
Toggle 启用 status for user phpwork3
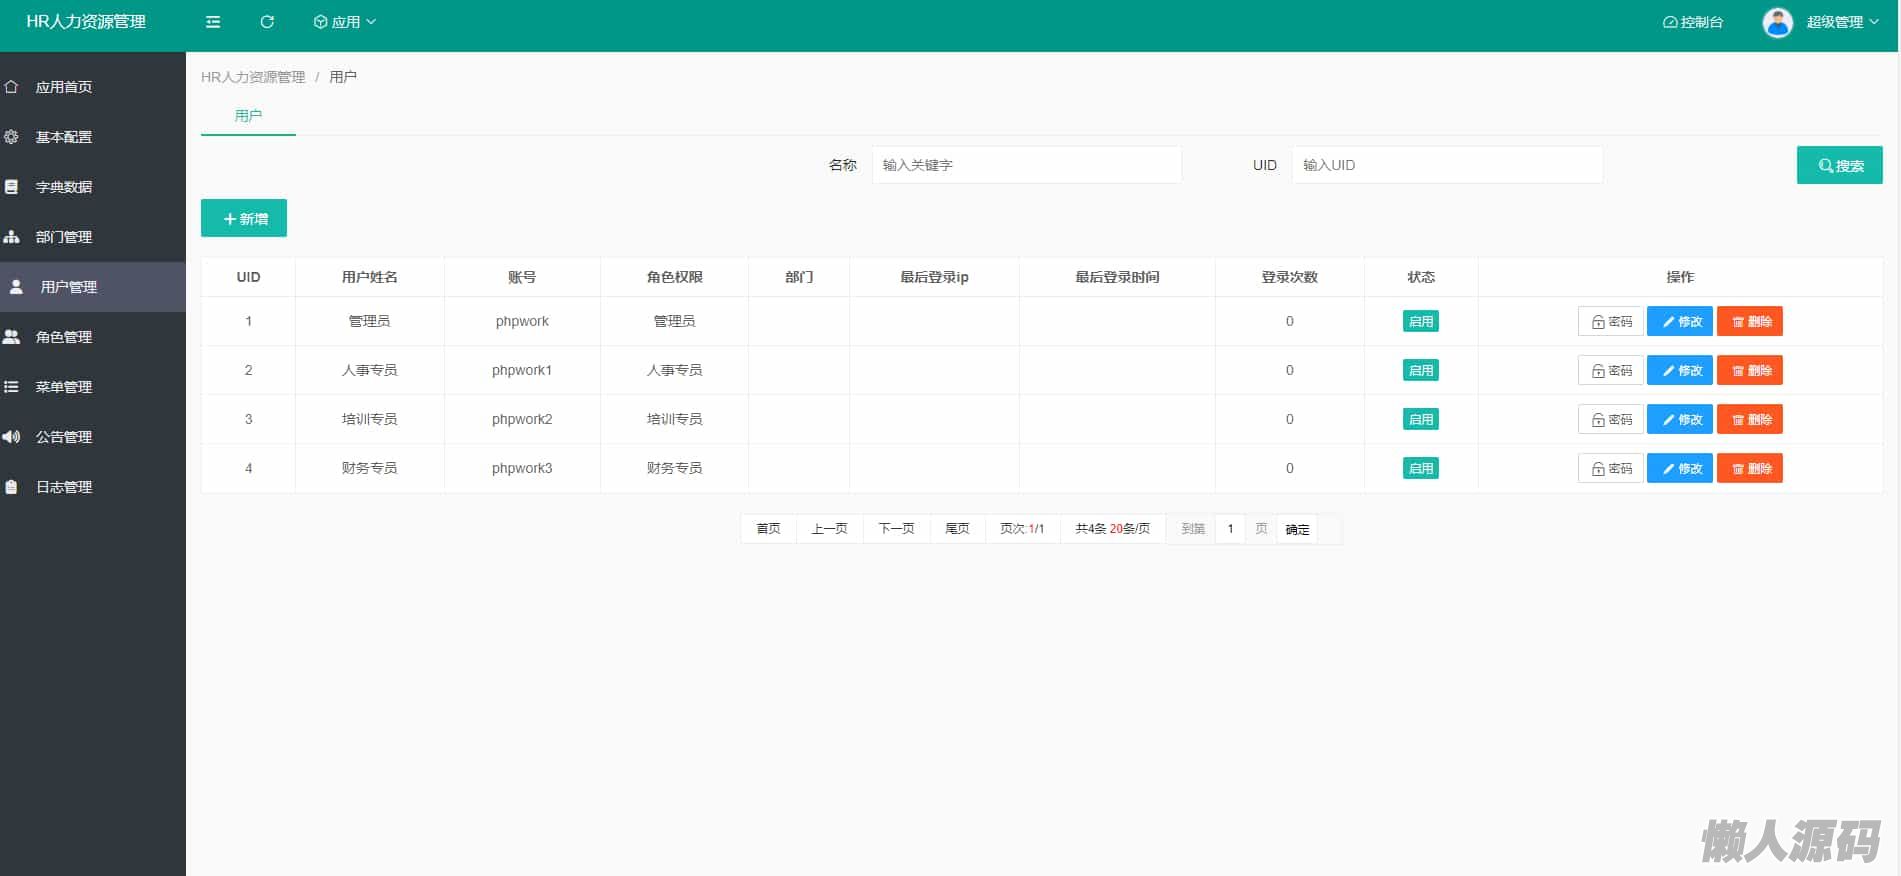click(1420, 468)
